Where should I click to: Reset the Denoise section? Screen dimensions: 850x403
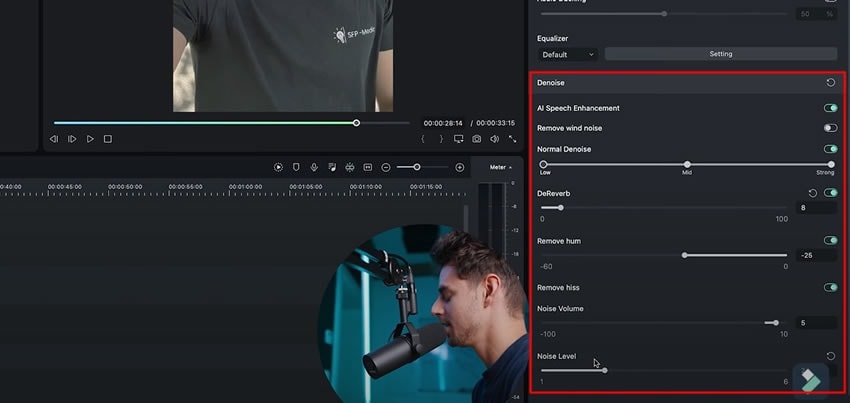[x=830, y=83]
